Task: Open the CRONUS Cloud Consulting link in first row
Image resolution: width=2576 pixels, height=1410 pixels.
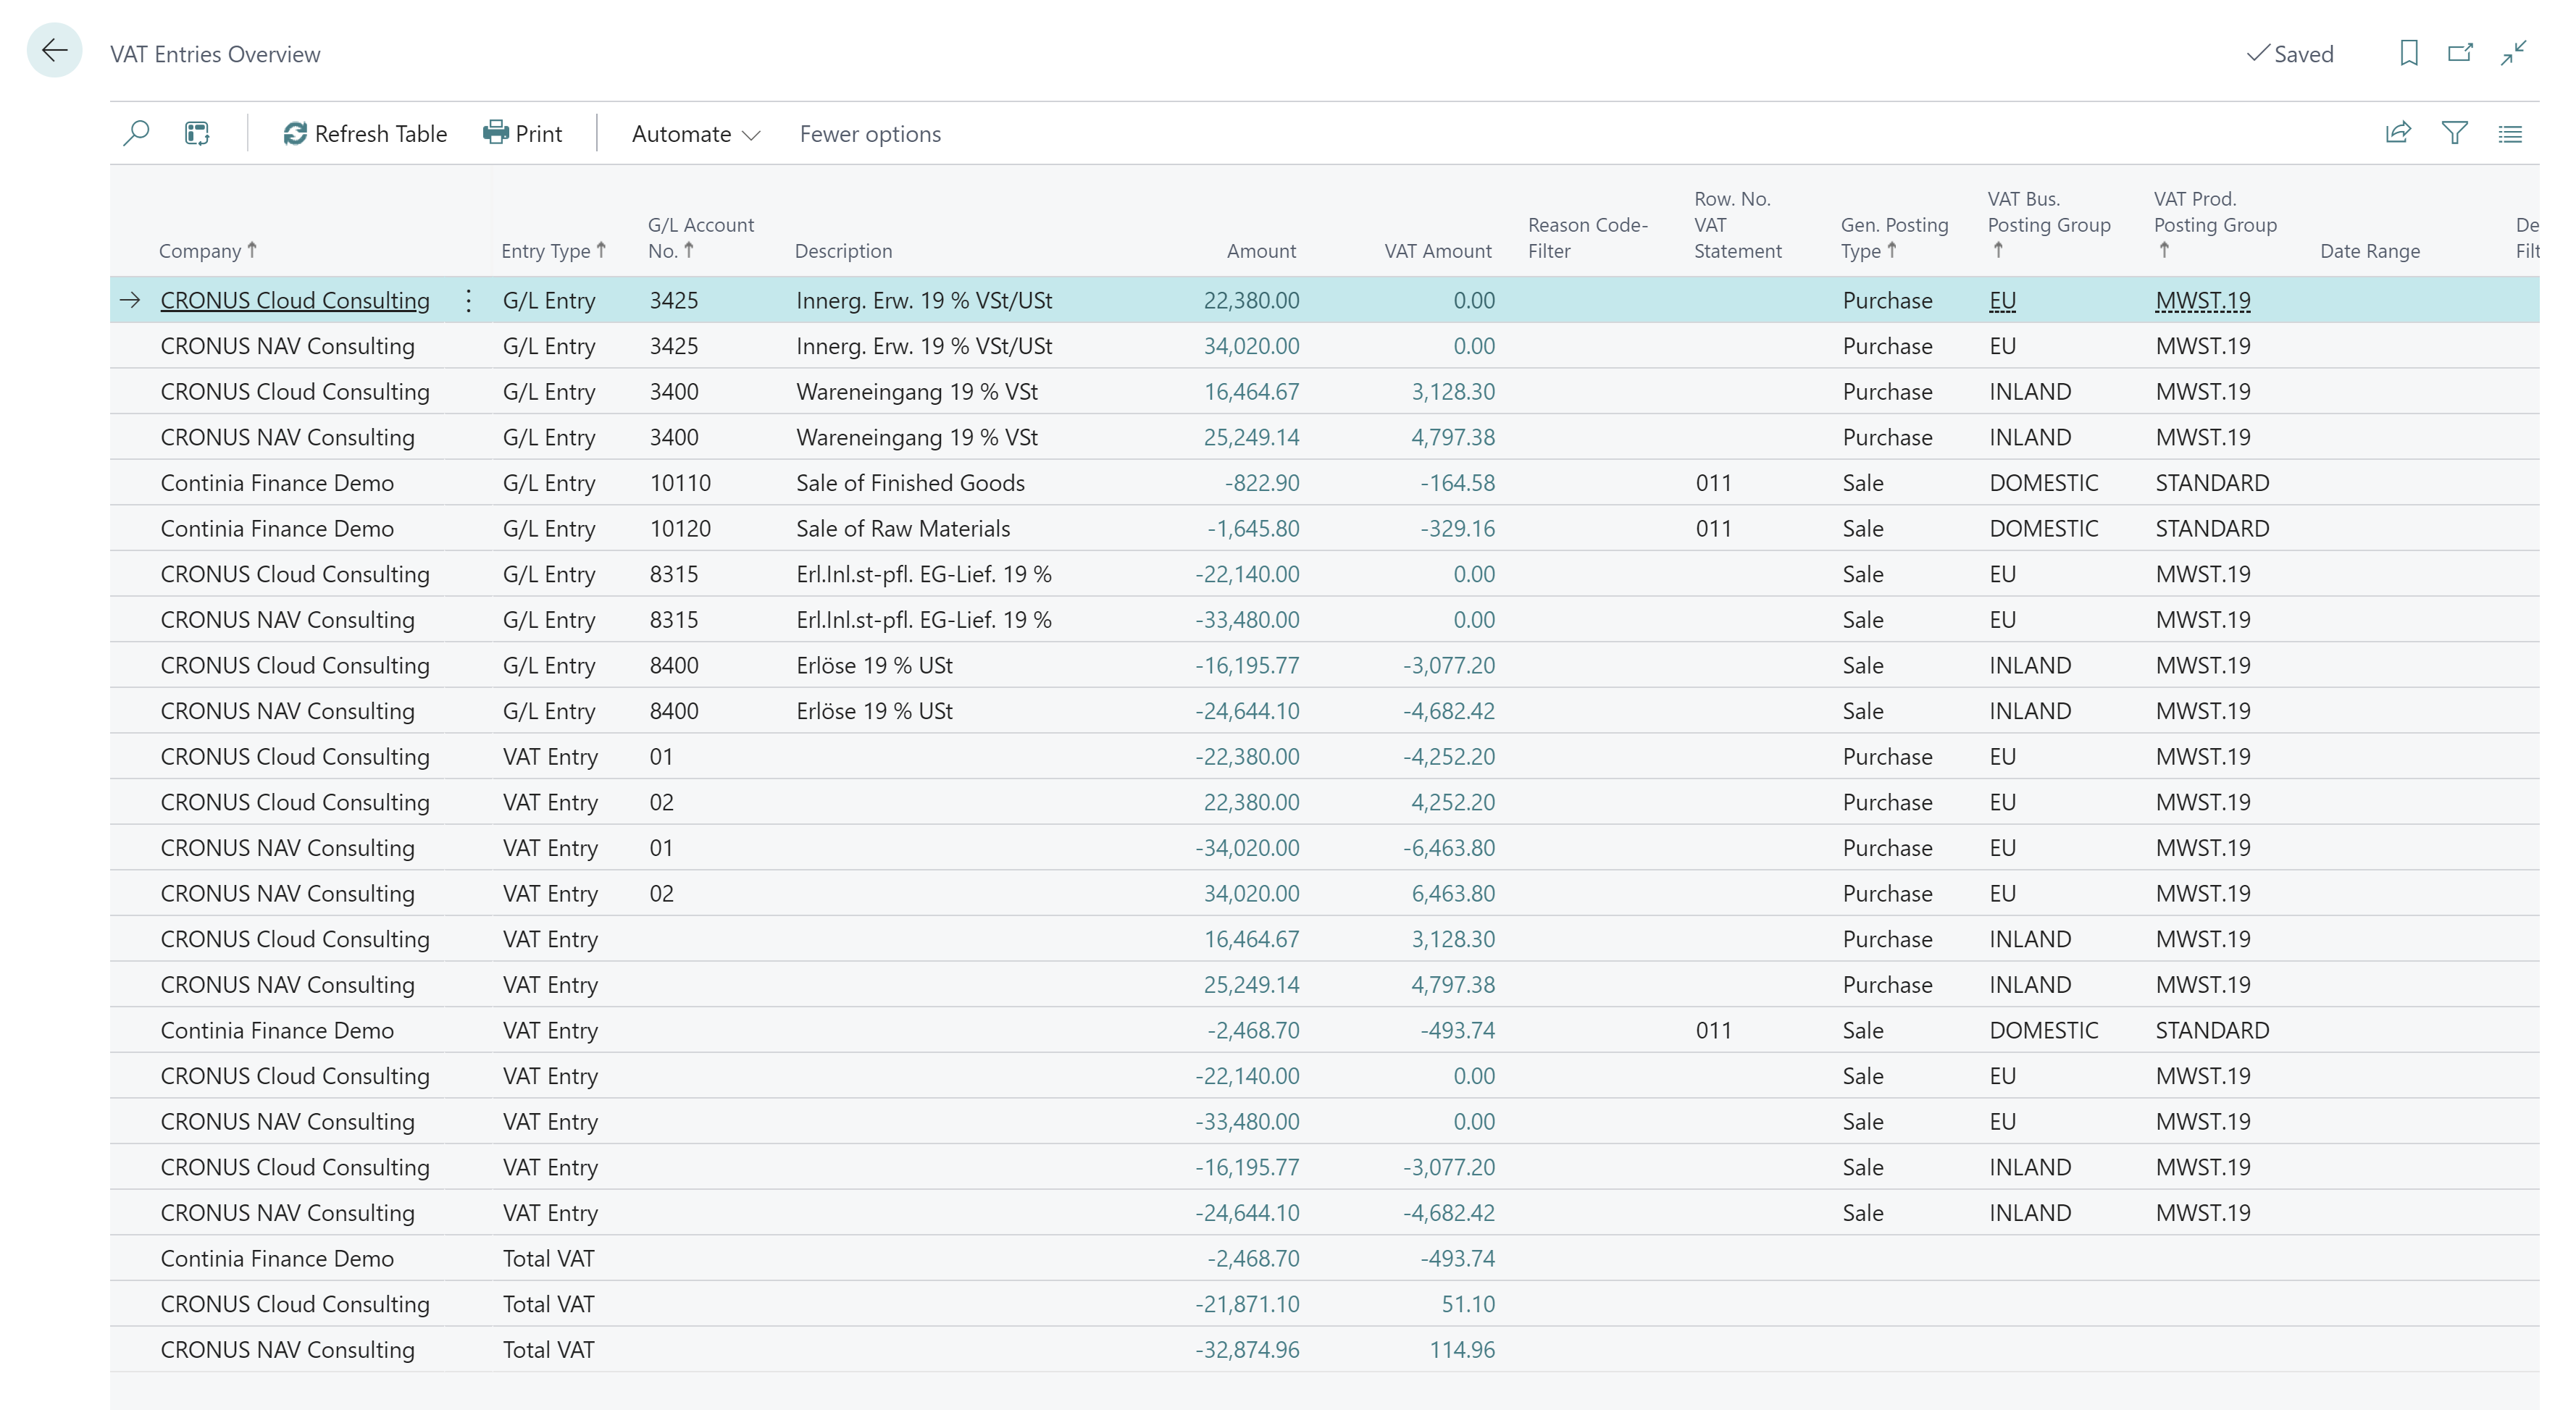Action: click(x=295, y=300)
